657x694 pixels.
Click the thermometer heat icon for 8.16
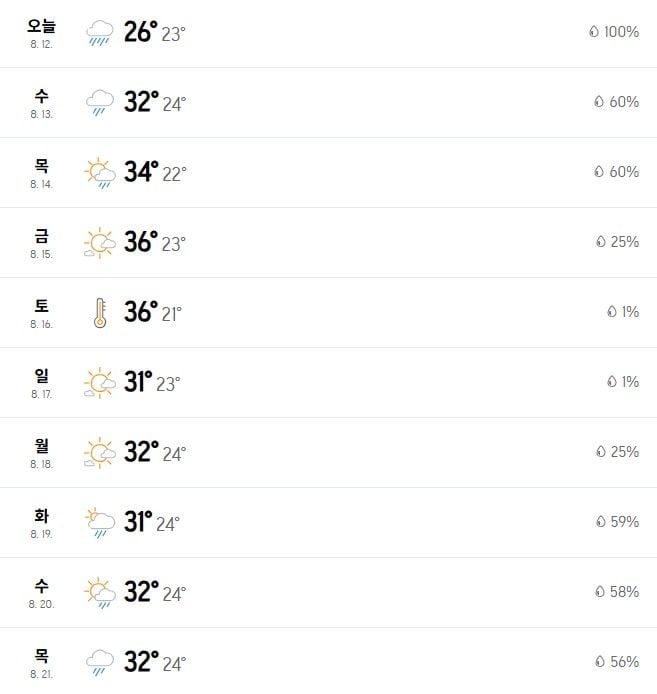(100, 312)
